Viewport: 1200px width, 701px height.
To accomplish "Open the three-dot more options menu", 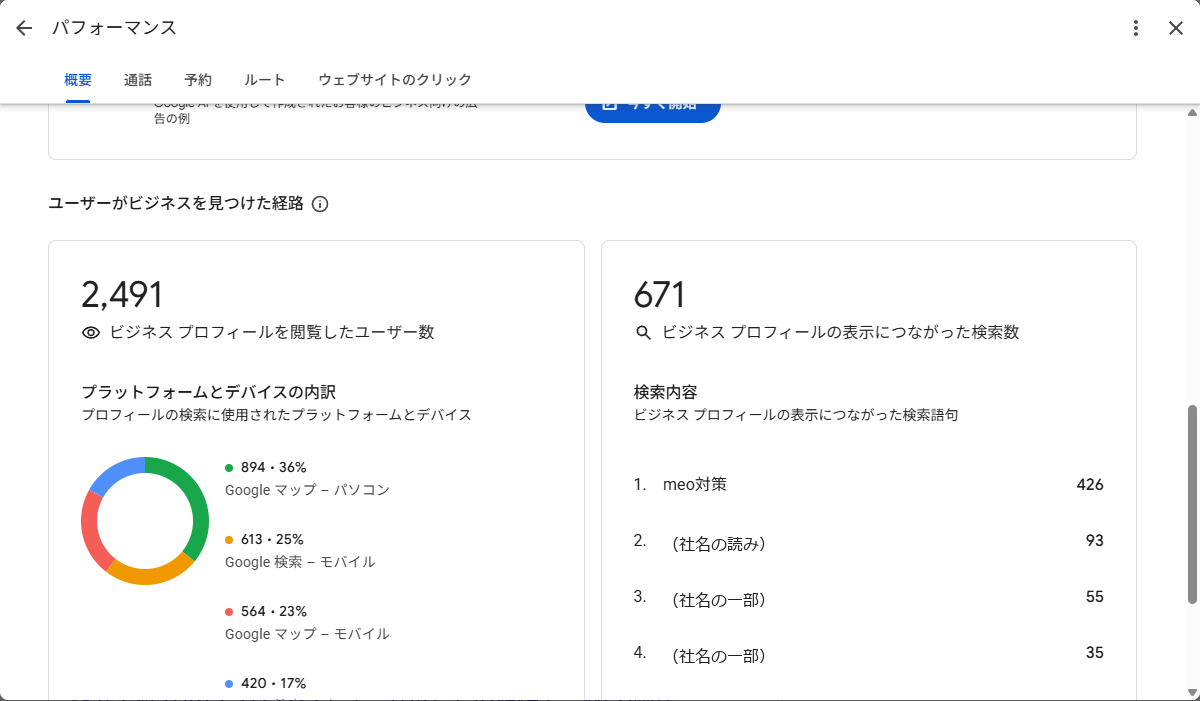I will tap(1135, 28).
